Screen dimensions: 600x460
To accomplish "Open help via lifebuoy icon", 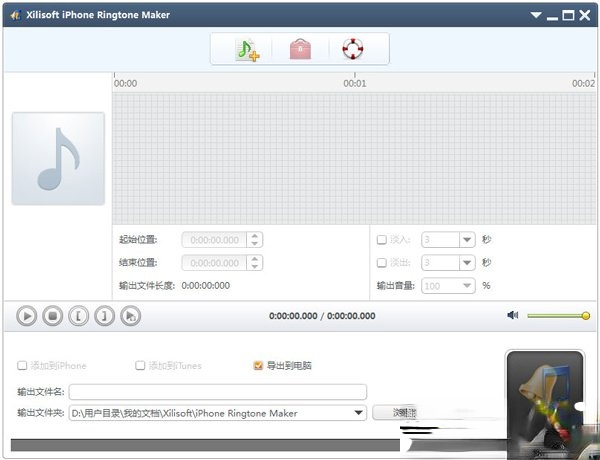I will point(352,49).
